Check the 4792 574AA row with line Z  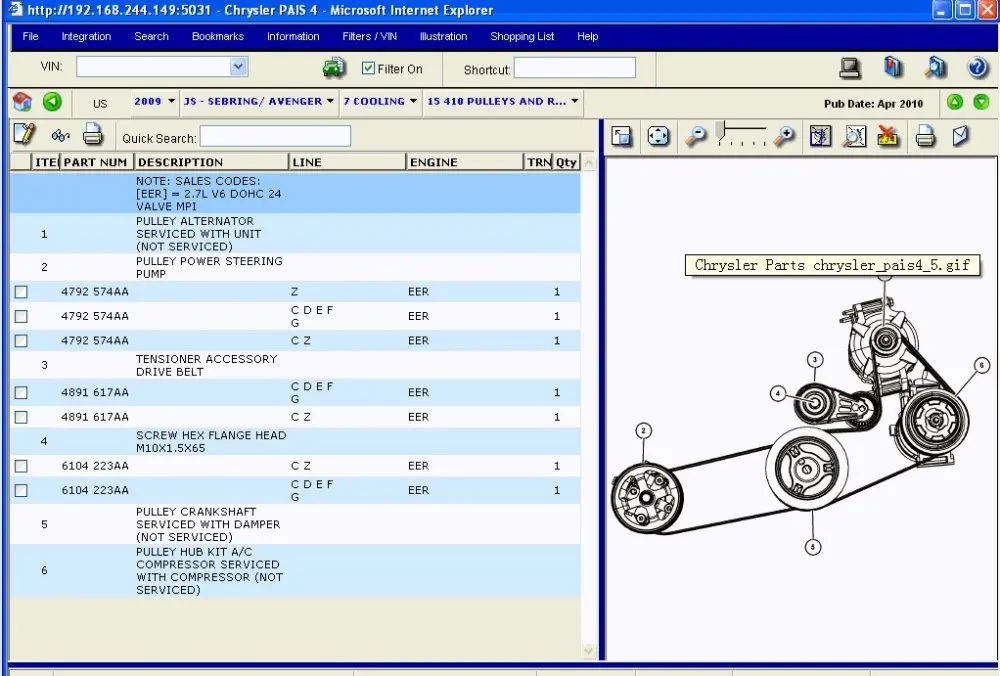coord(21,292)
